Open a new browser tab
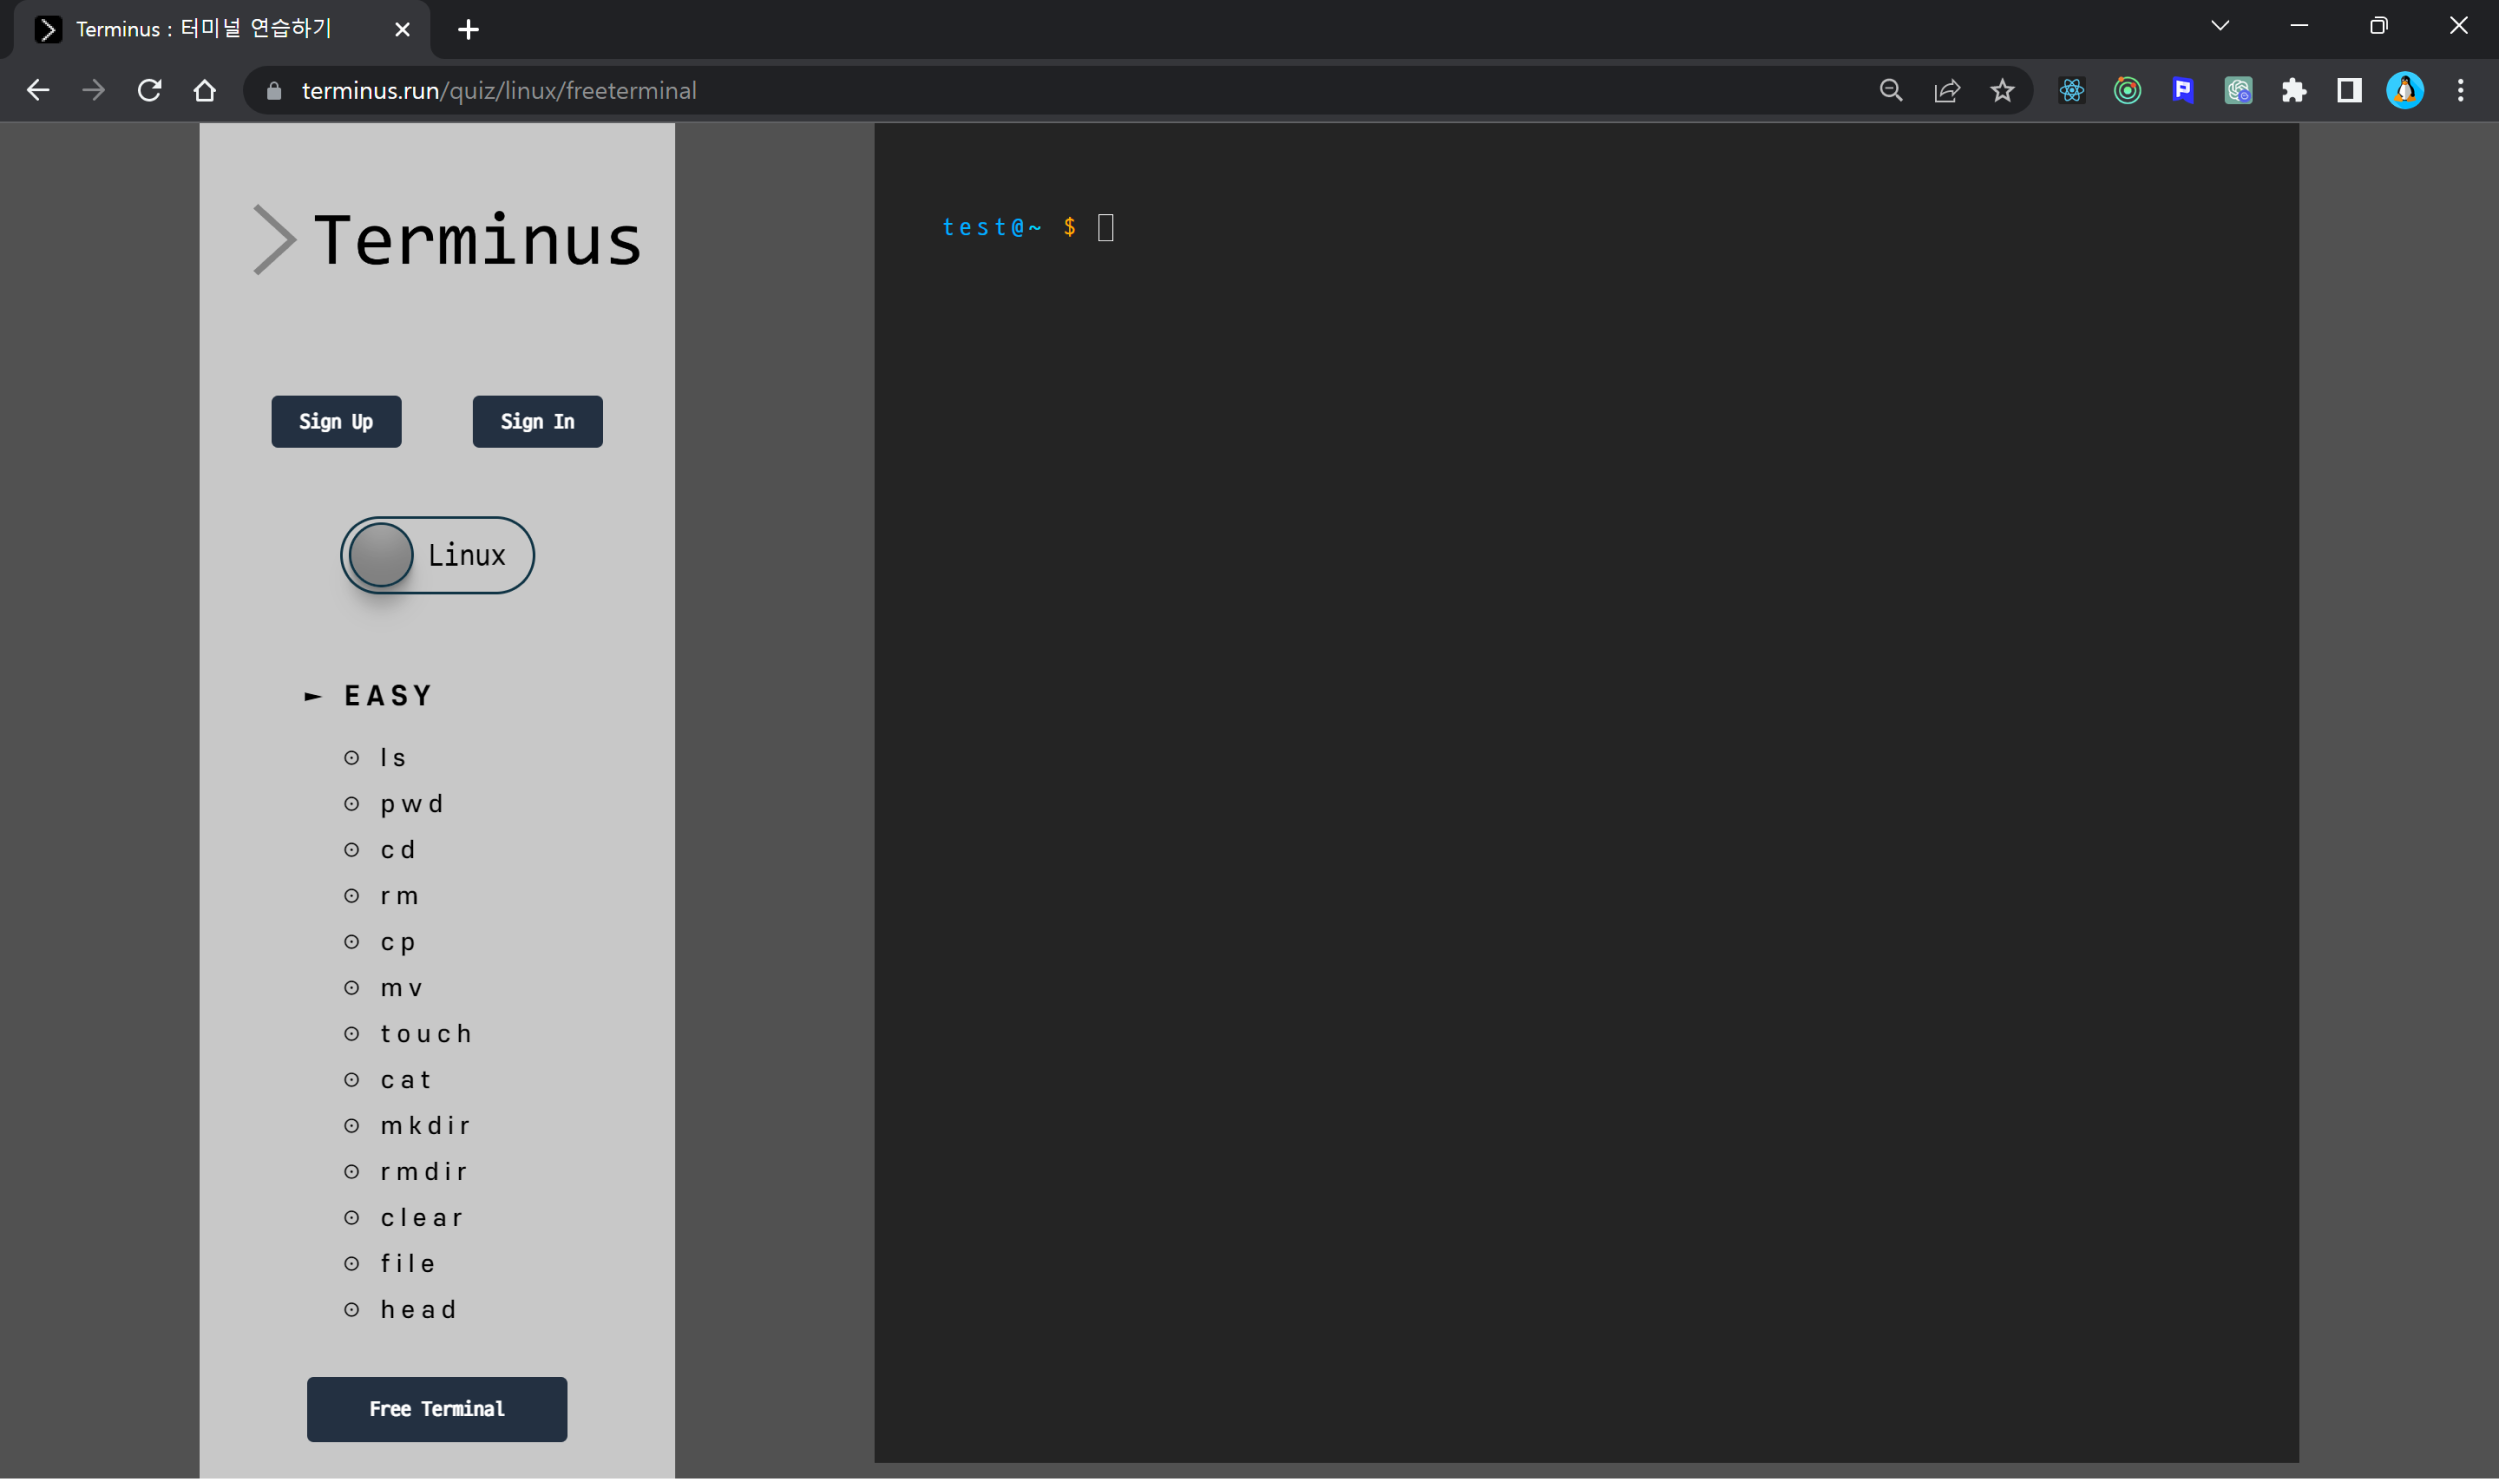Screen dimensions: 2500x1479 468,30
